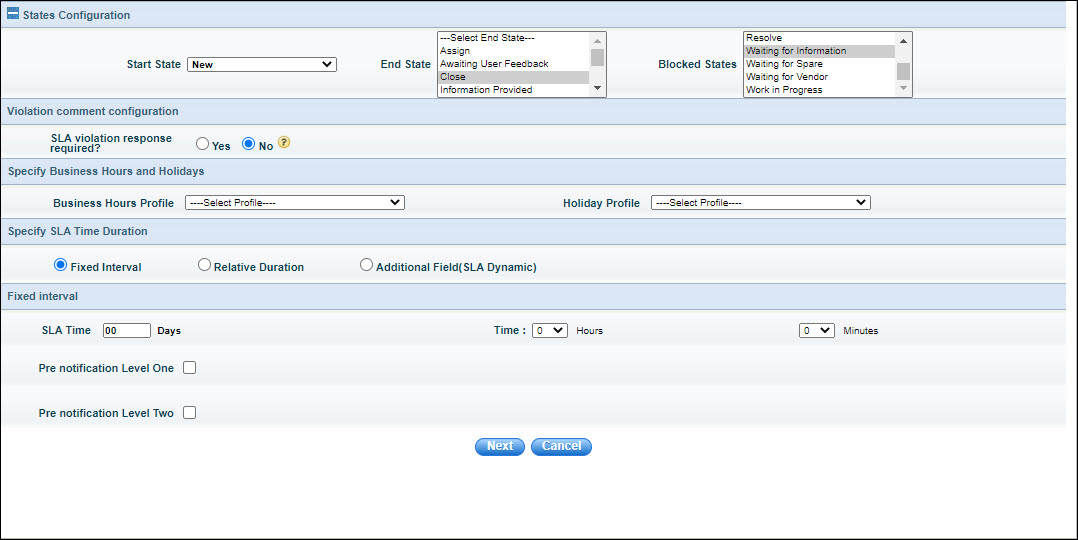The width and height of the screenshot is (1078, 540).
Task: Collapse the States Configuration section
Action: click(x=13, y=15)
